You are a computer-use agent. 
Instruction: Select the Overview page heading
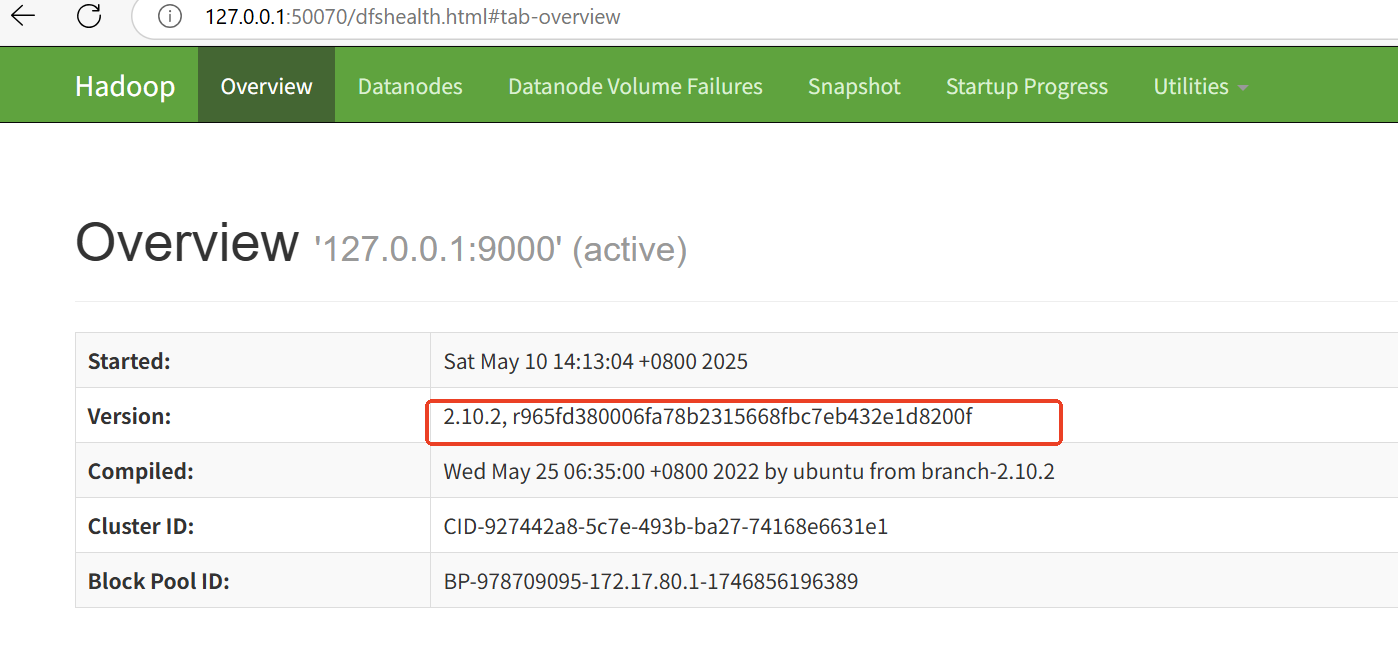(x=187, y=242)
